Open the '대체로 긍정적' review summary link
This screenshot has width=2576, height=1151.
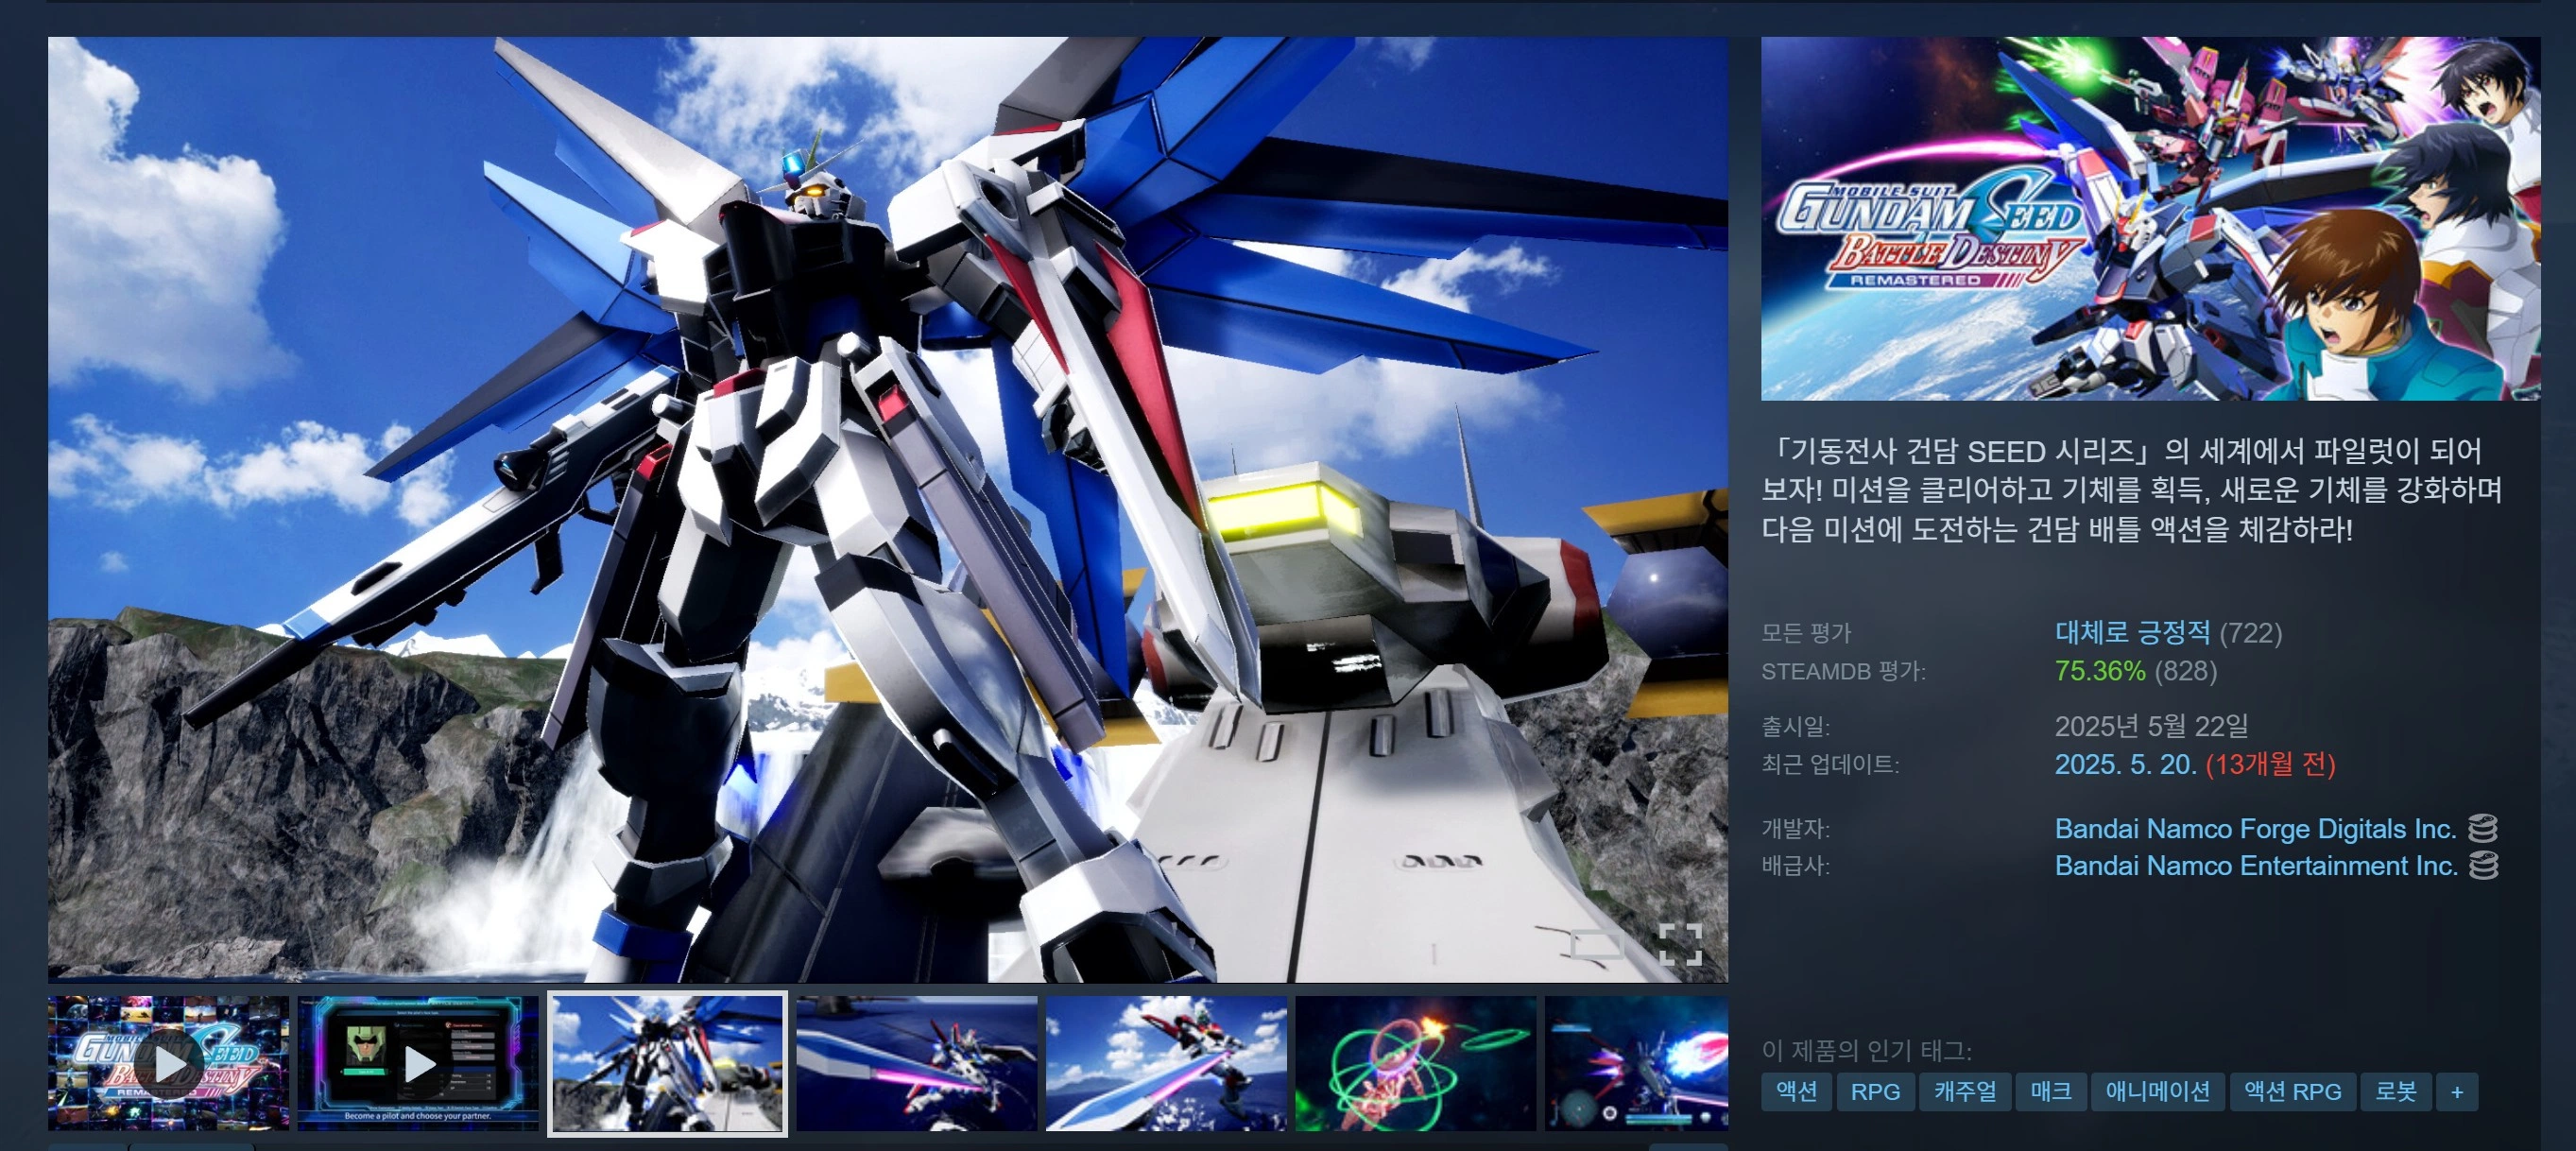(2132, 632)
